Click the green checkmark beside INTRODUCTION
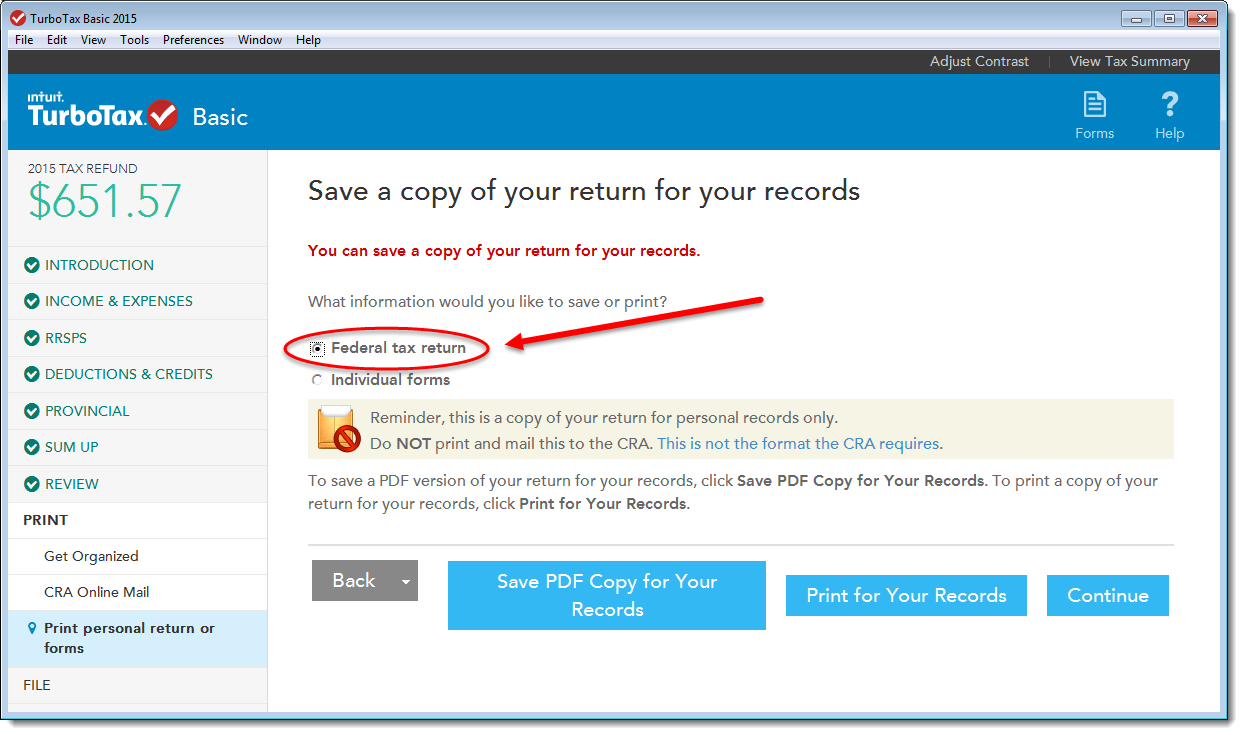Image resolution: width=1243 pixels, height=735 pixels. pyautogui.click(x=32, y=265)
